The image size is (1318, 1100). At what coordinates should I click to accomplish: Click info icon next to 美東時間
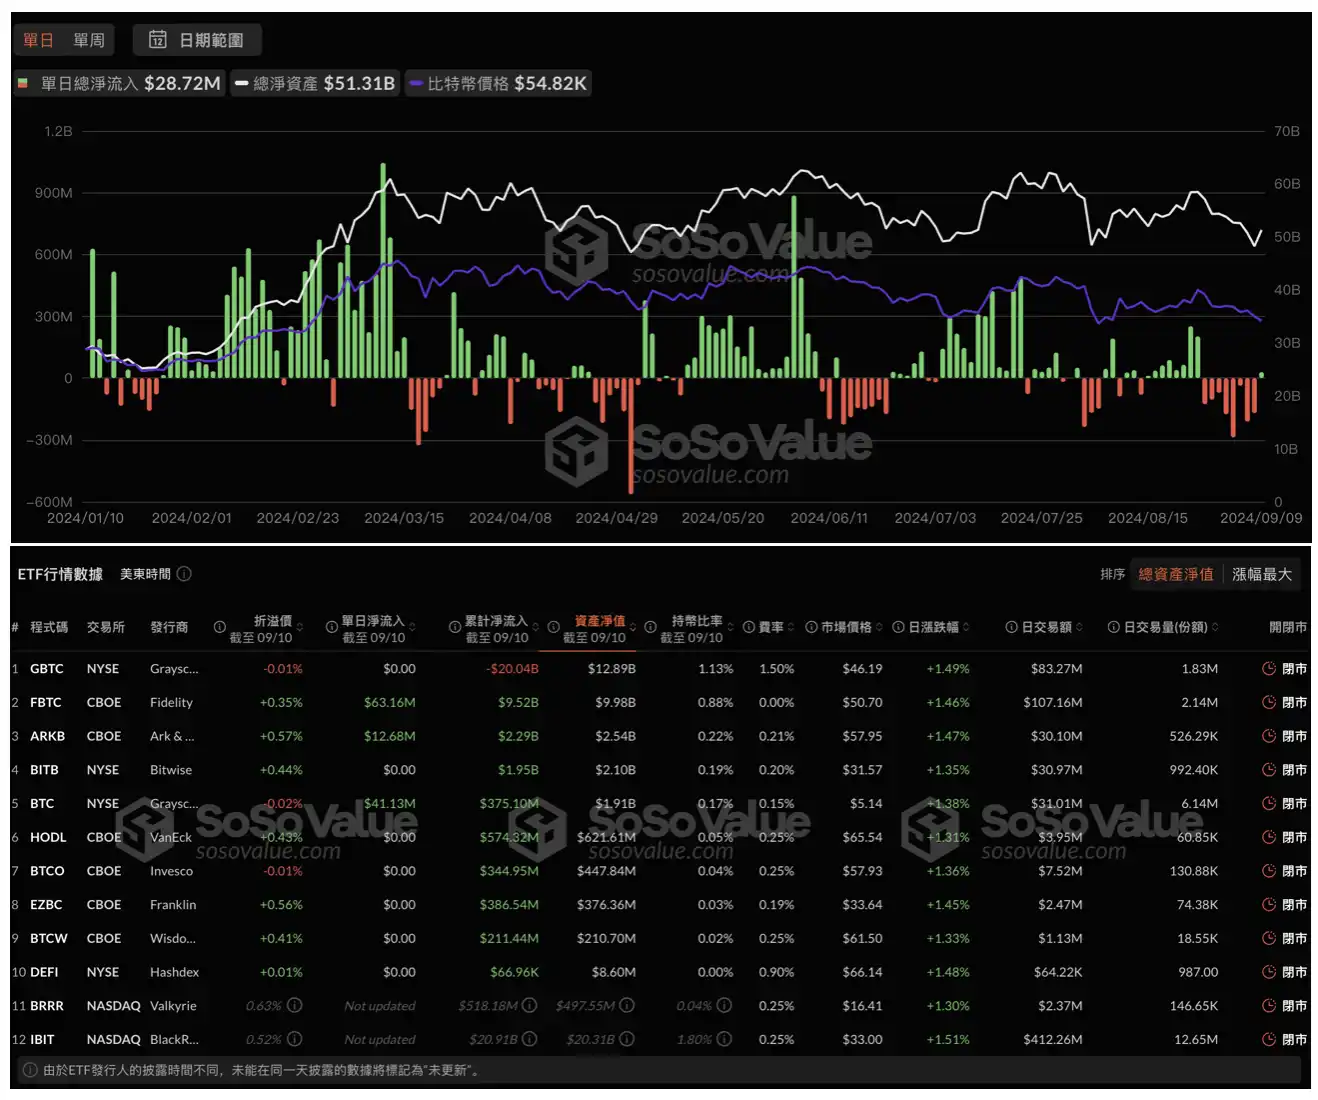pyautogui.click(x=184, y=574)
